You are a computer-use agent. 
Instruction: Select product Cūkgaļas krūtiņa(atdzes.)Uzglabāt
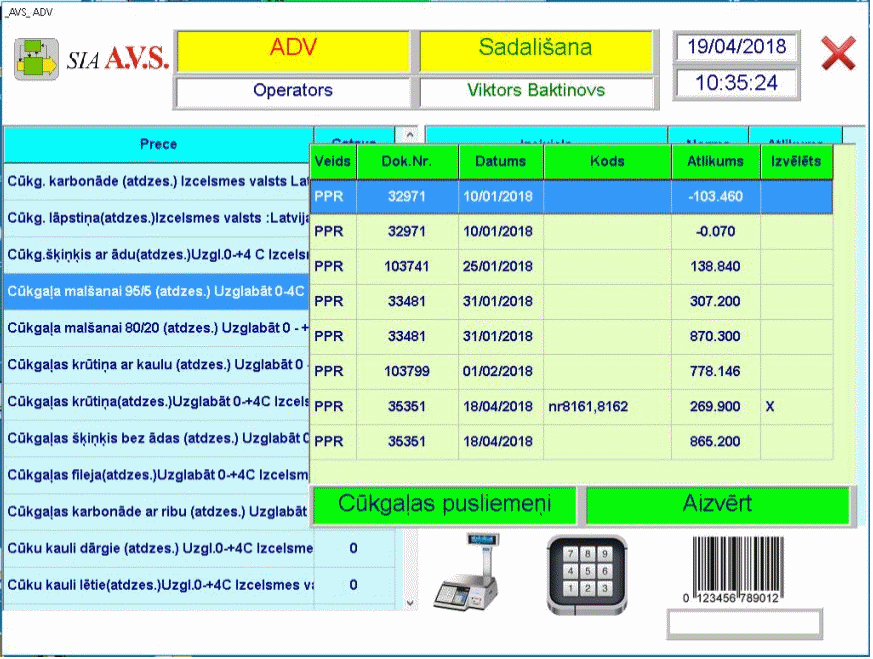click(x=156, y=402)
